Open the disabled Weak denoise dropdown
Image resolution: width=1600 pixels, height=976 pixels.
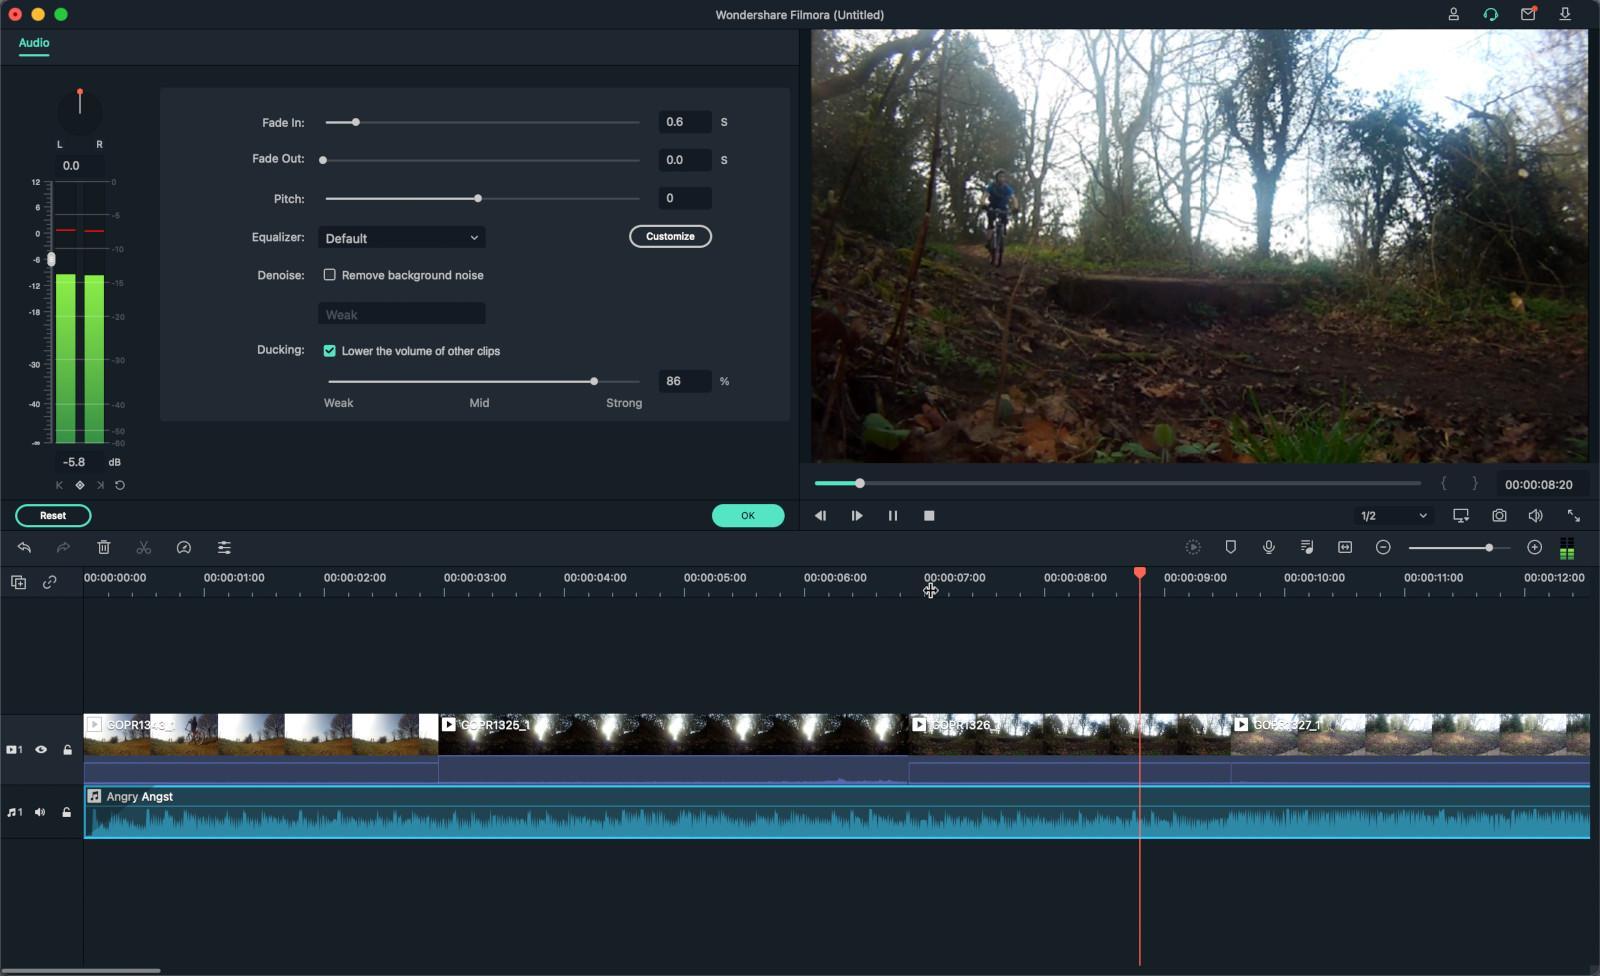pos(402,314)
